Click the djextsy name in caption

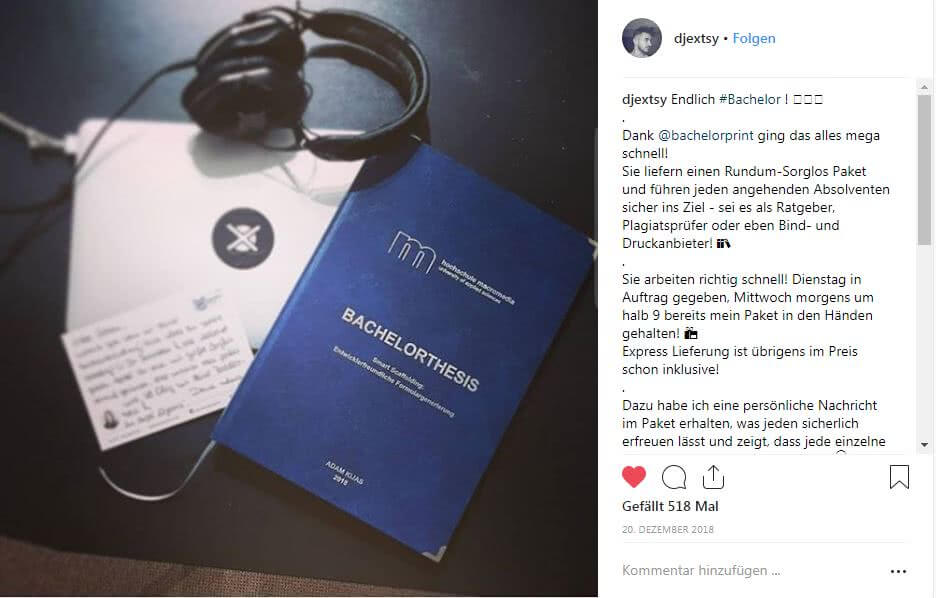(x=644, y=99)
